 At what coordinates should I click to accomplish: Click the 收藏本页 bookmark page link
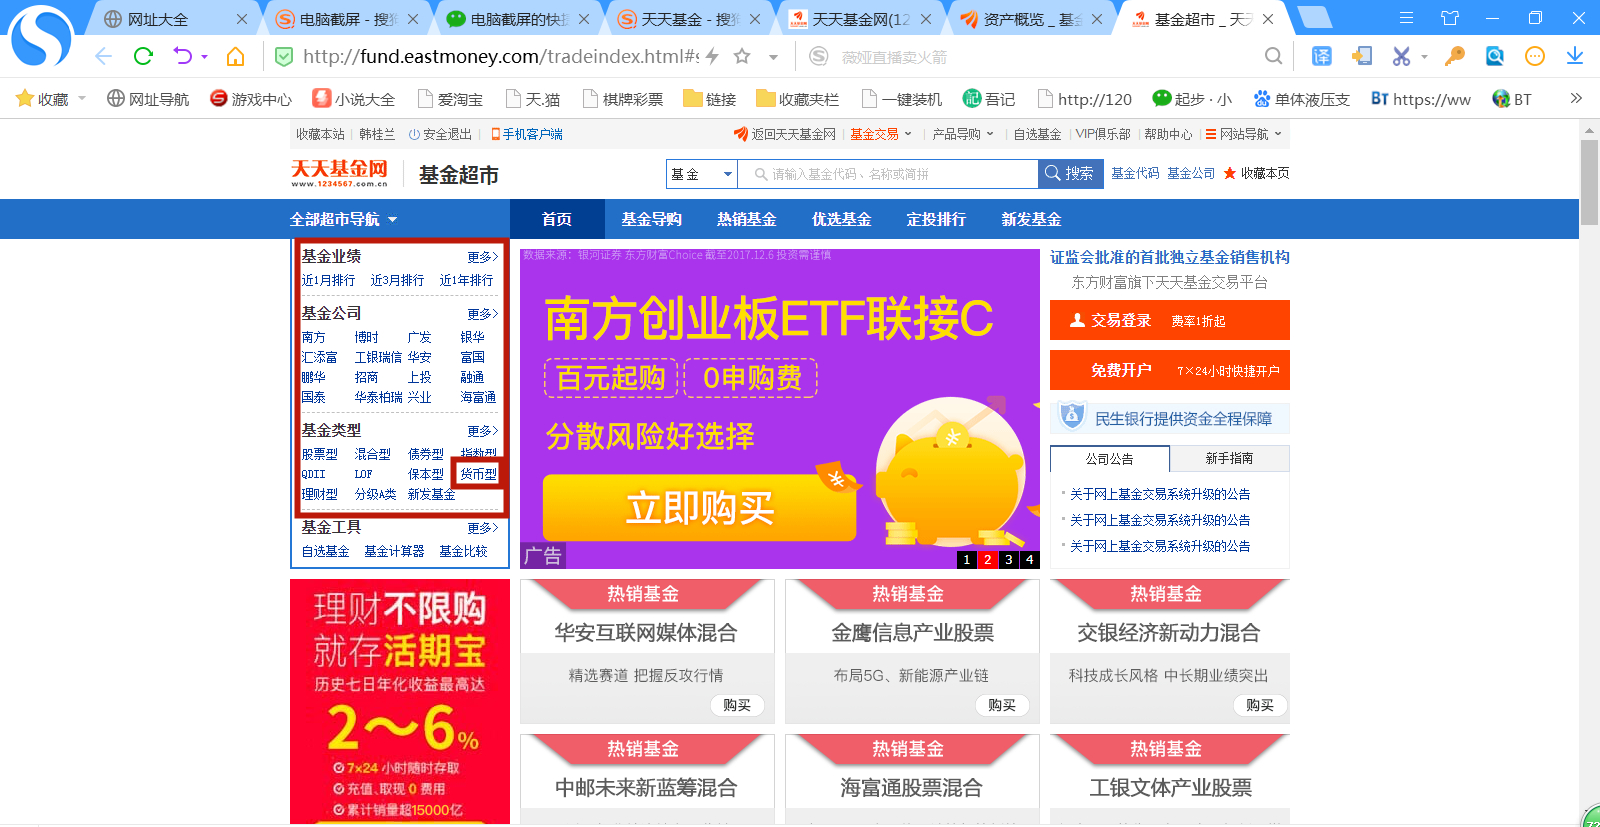pos(1256,173)
